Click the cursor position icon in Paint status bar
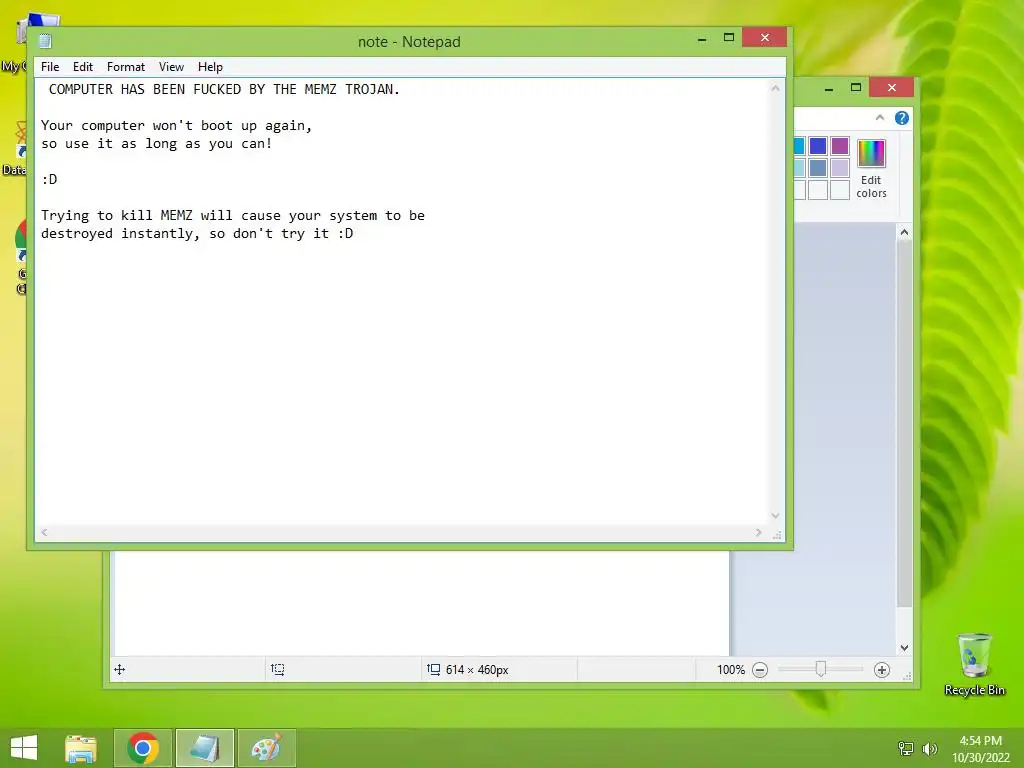1024x768 pixels. 120,670
